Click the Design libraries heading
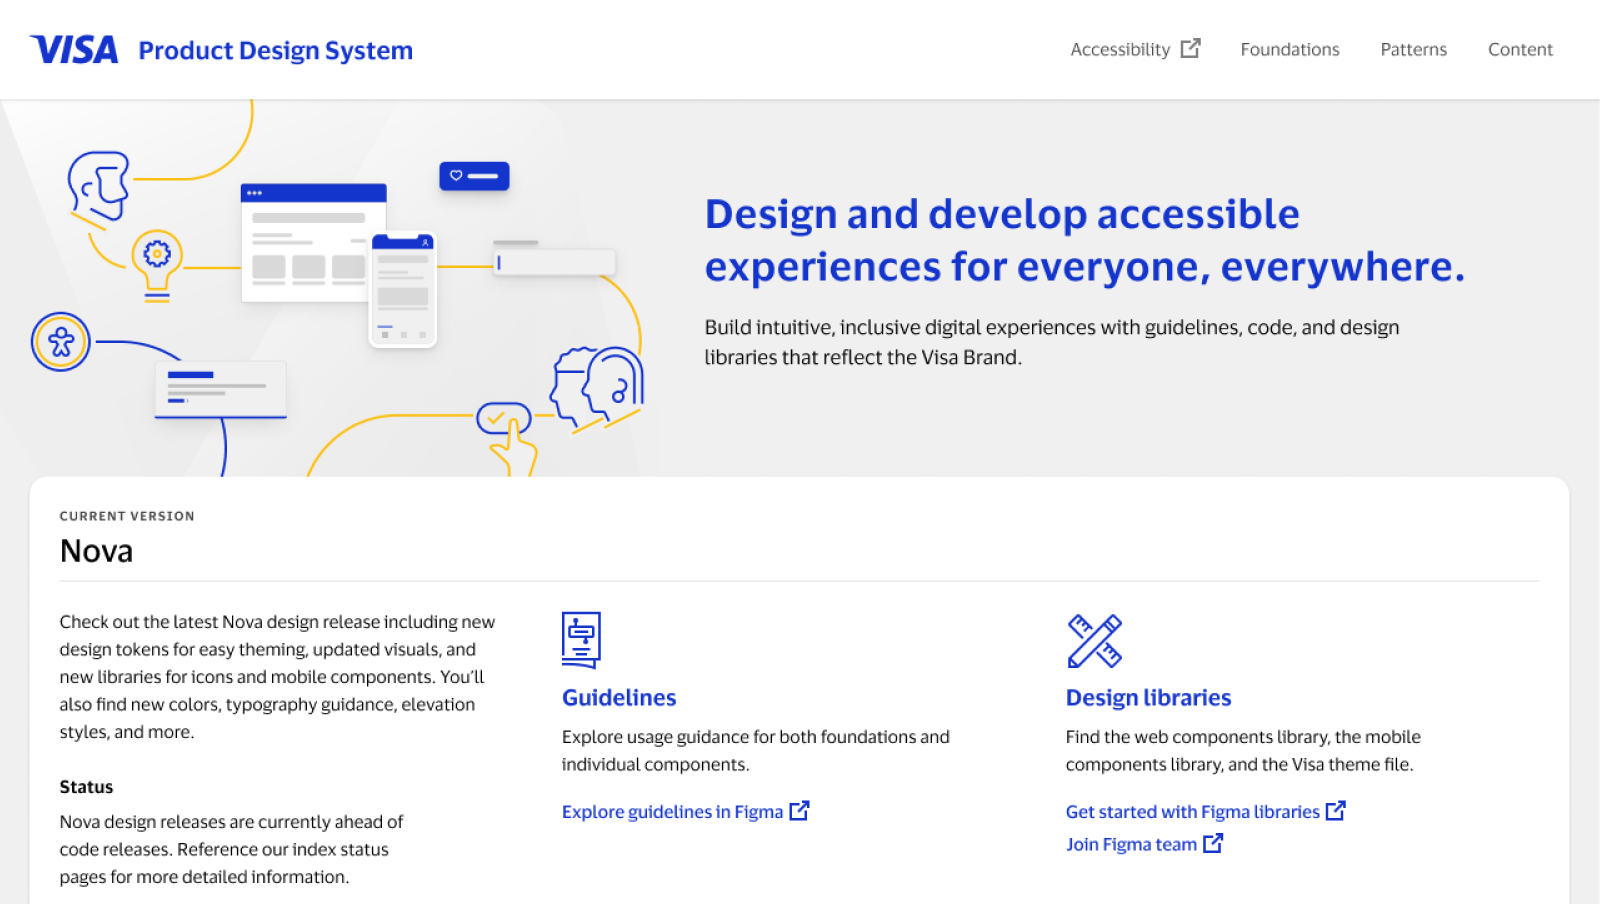1600x904 pixels. click(x=1148, y=697)
